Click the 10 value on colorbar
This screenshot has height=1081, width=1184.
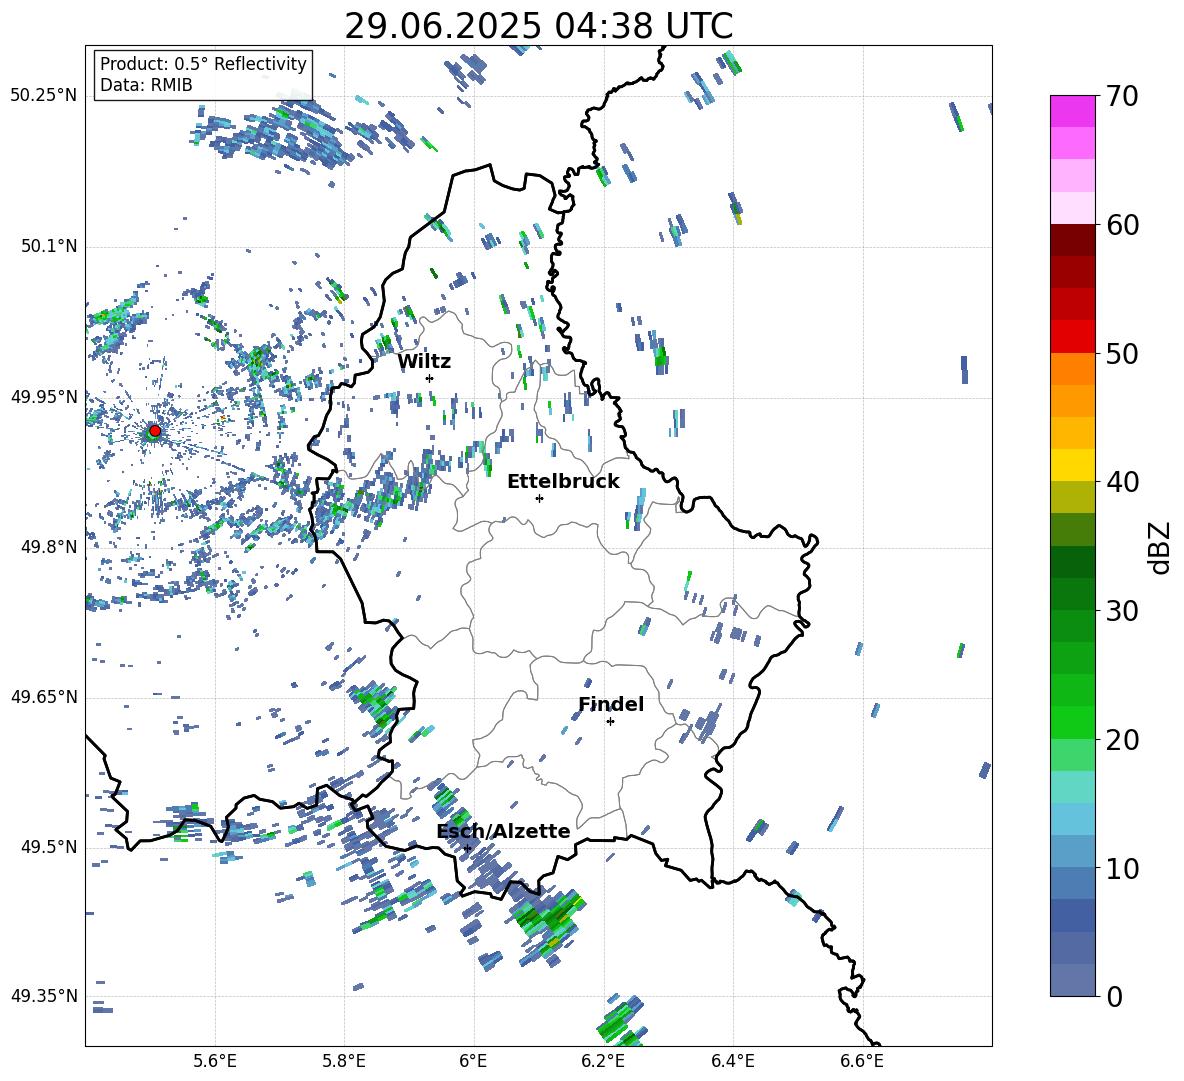pos(1122,869)
